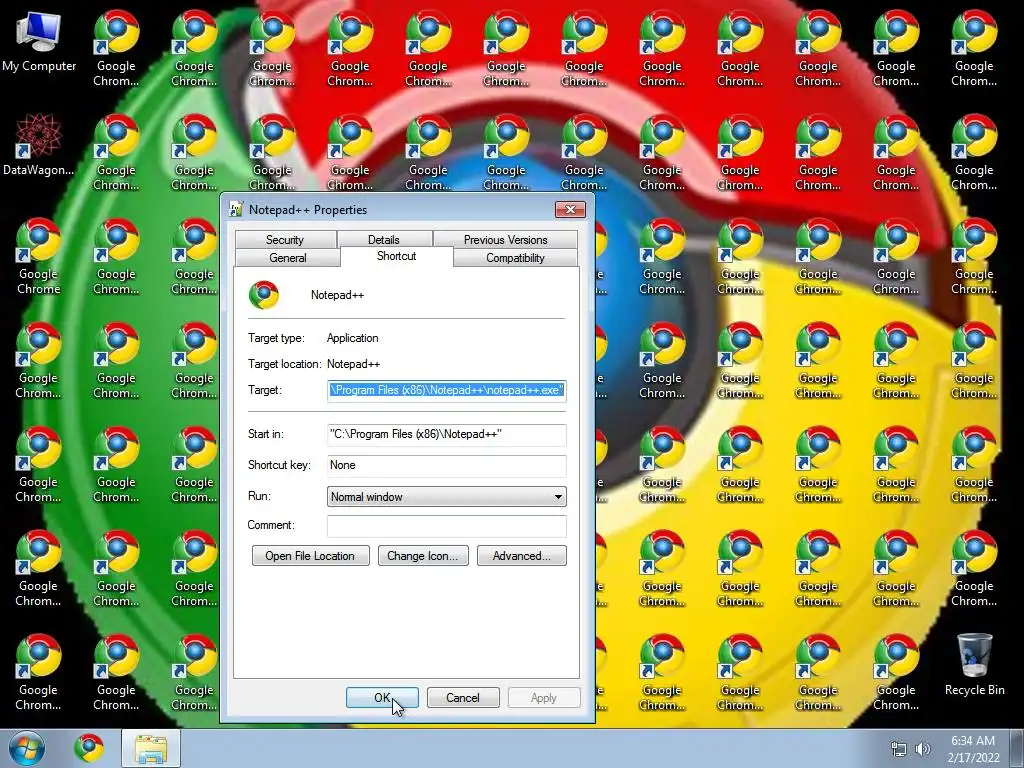Click the volume speaker tray icon
1024x768 pixels.
[x=923, y=749]
